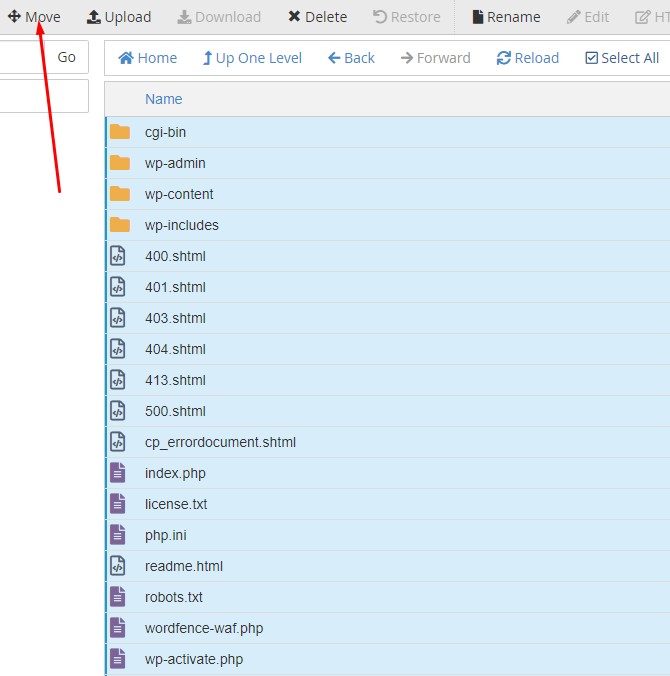This screenshot has height=676, width=670.
Task: Select the readme.html file name
Action: coord(184,566)
